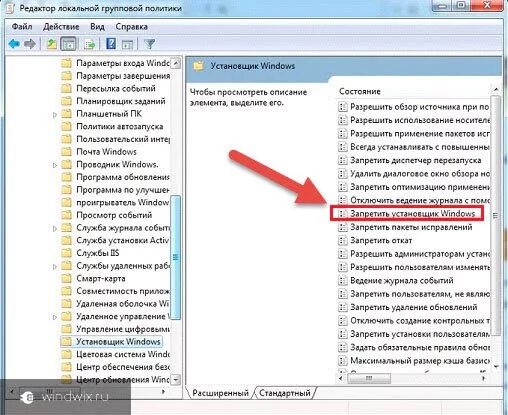Click the Export list toolbar icon
Screen dimensions: 508x415
(x=89, y=44)
